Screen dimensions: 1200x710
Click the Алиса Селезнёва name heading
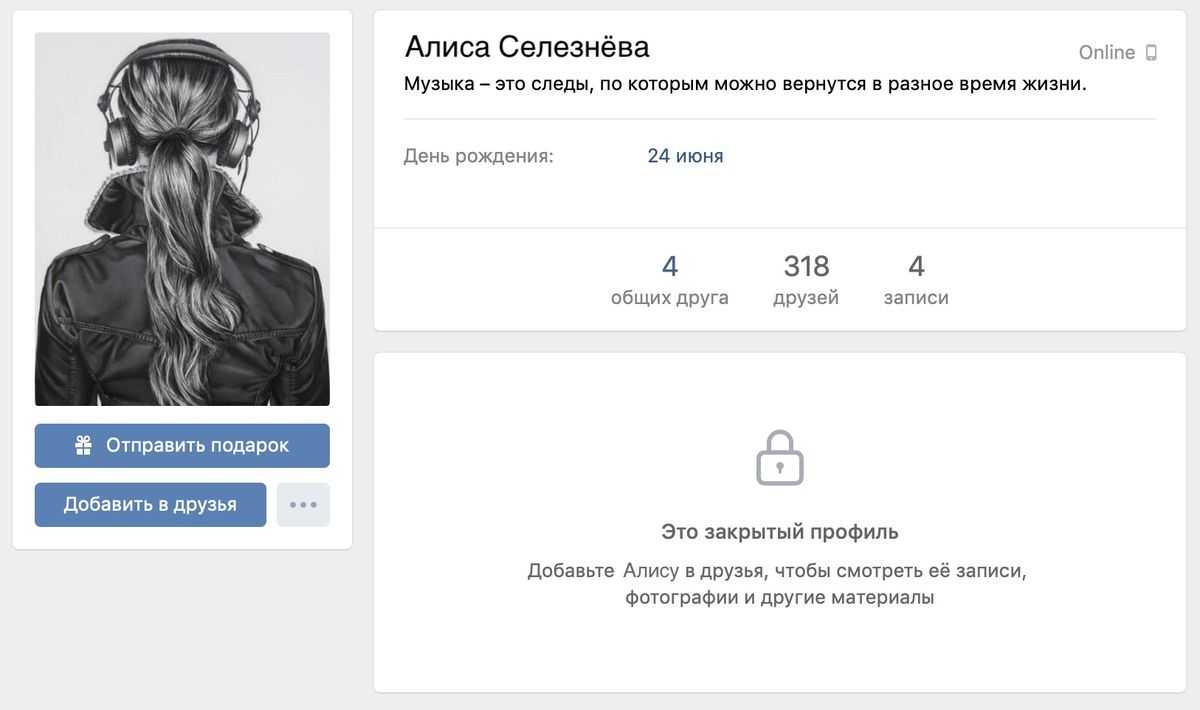click(x=527, y=47)
